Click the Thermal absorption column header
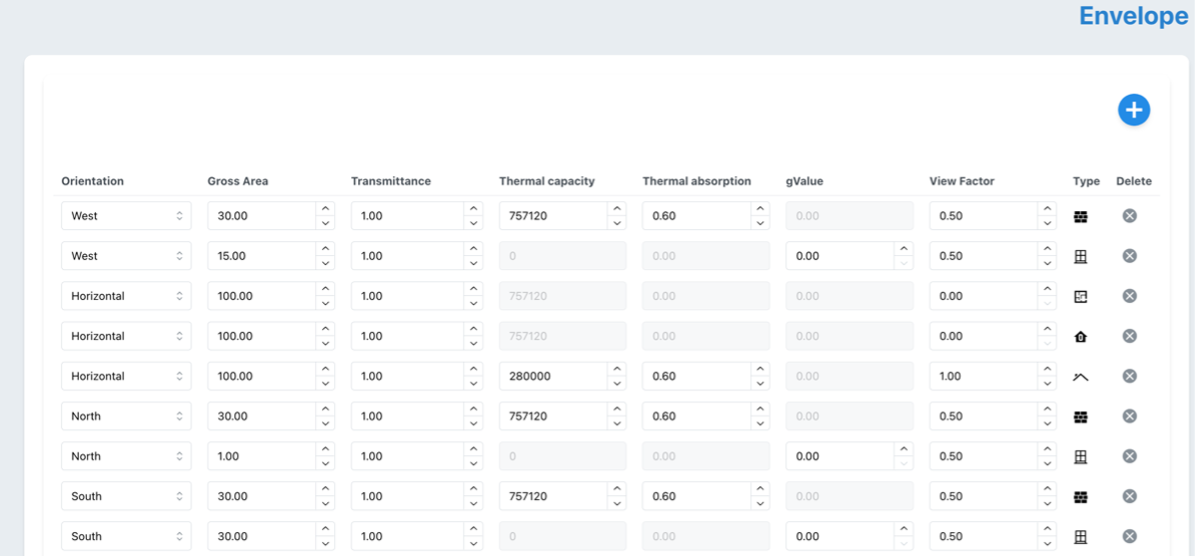 click(697, 181)
